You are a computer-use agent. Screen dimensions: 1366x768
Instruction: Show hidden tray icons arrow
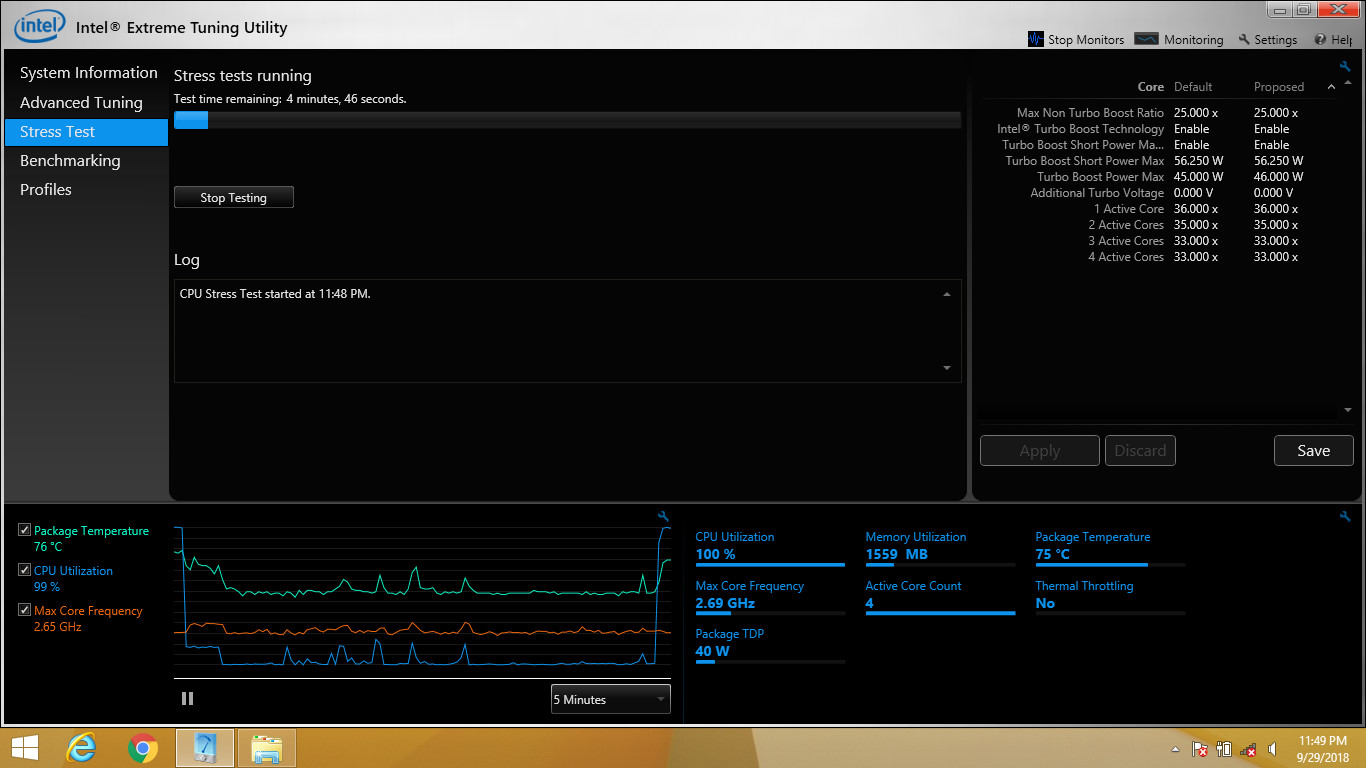point(1175,749)
